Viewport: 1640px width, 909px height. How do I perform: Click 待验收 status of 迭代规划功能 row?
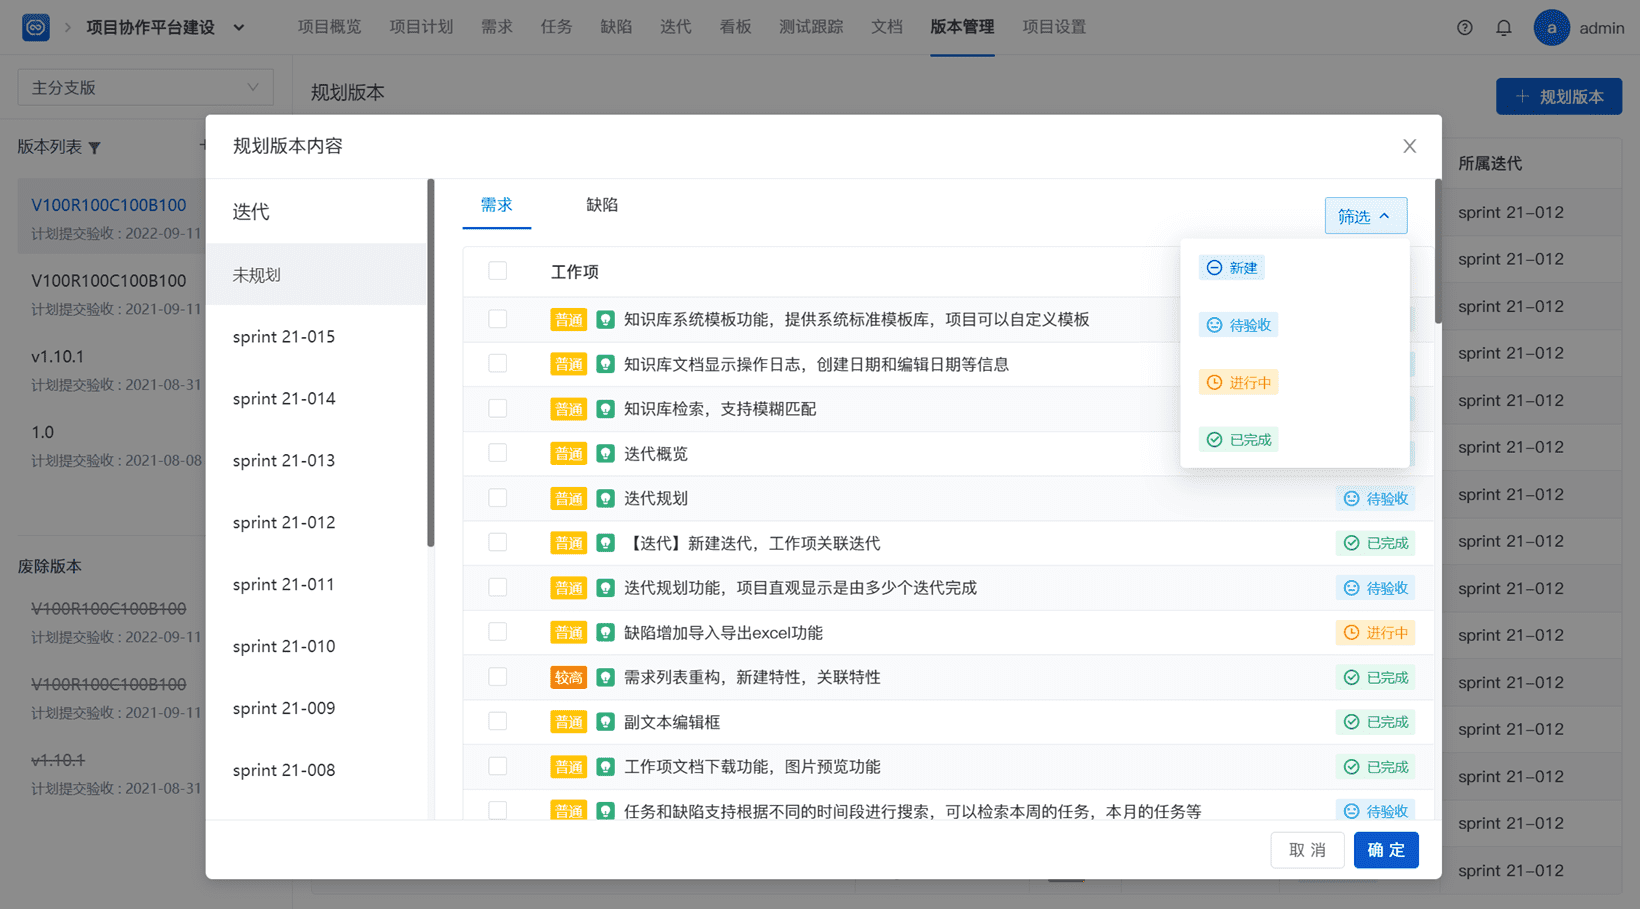1376,588
